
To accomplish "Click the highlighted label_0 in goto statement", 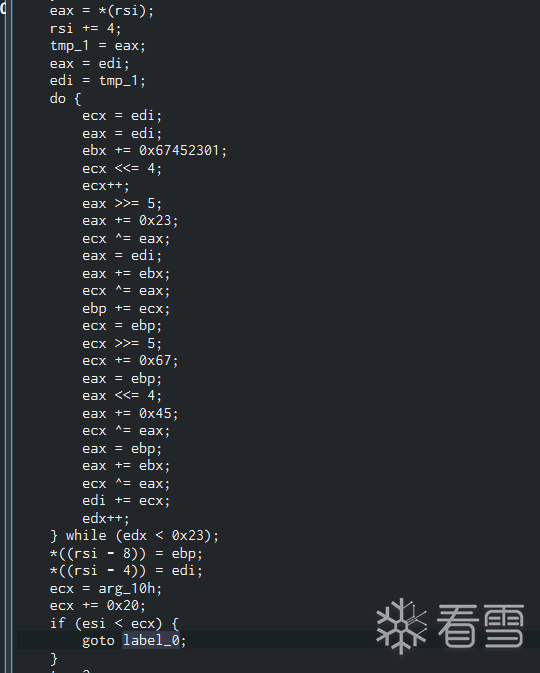I will [151, 640].
